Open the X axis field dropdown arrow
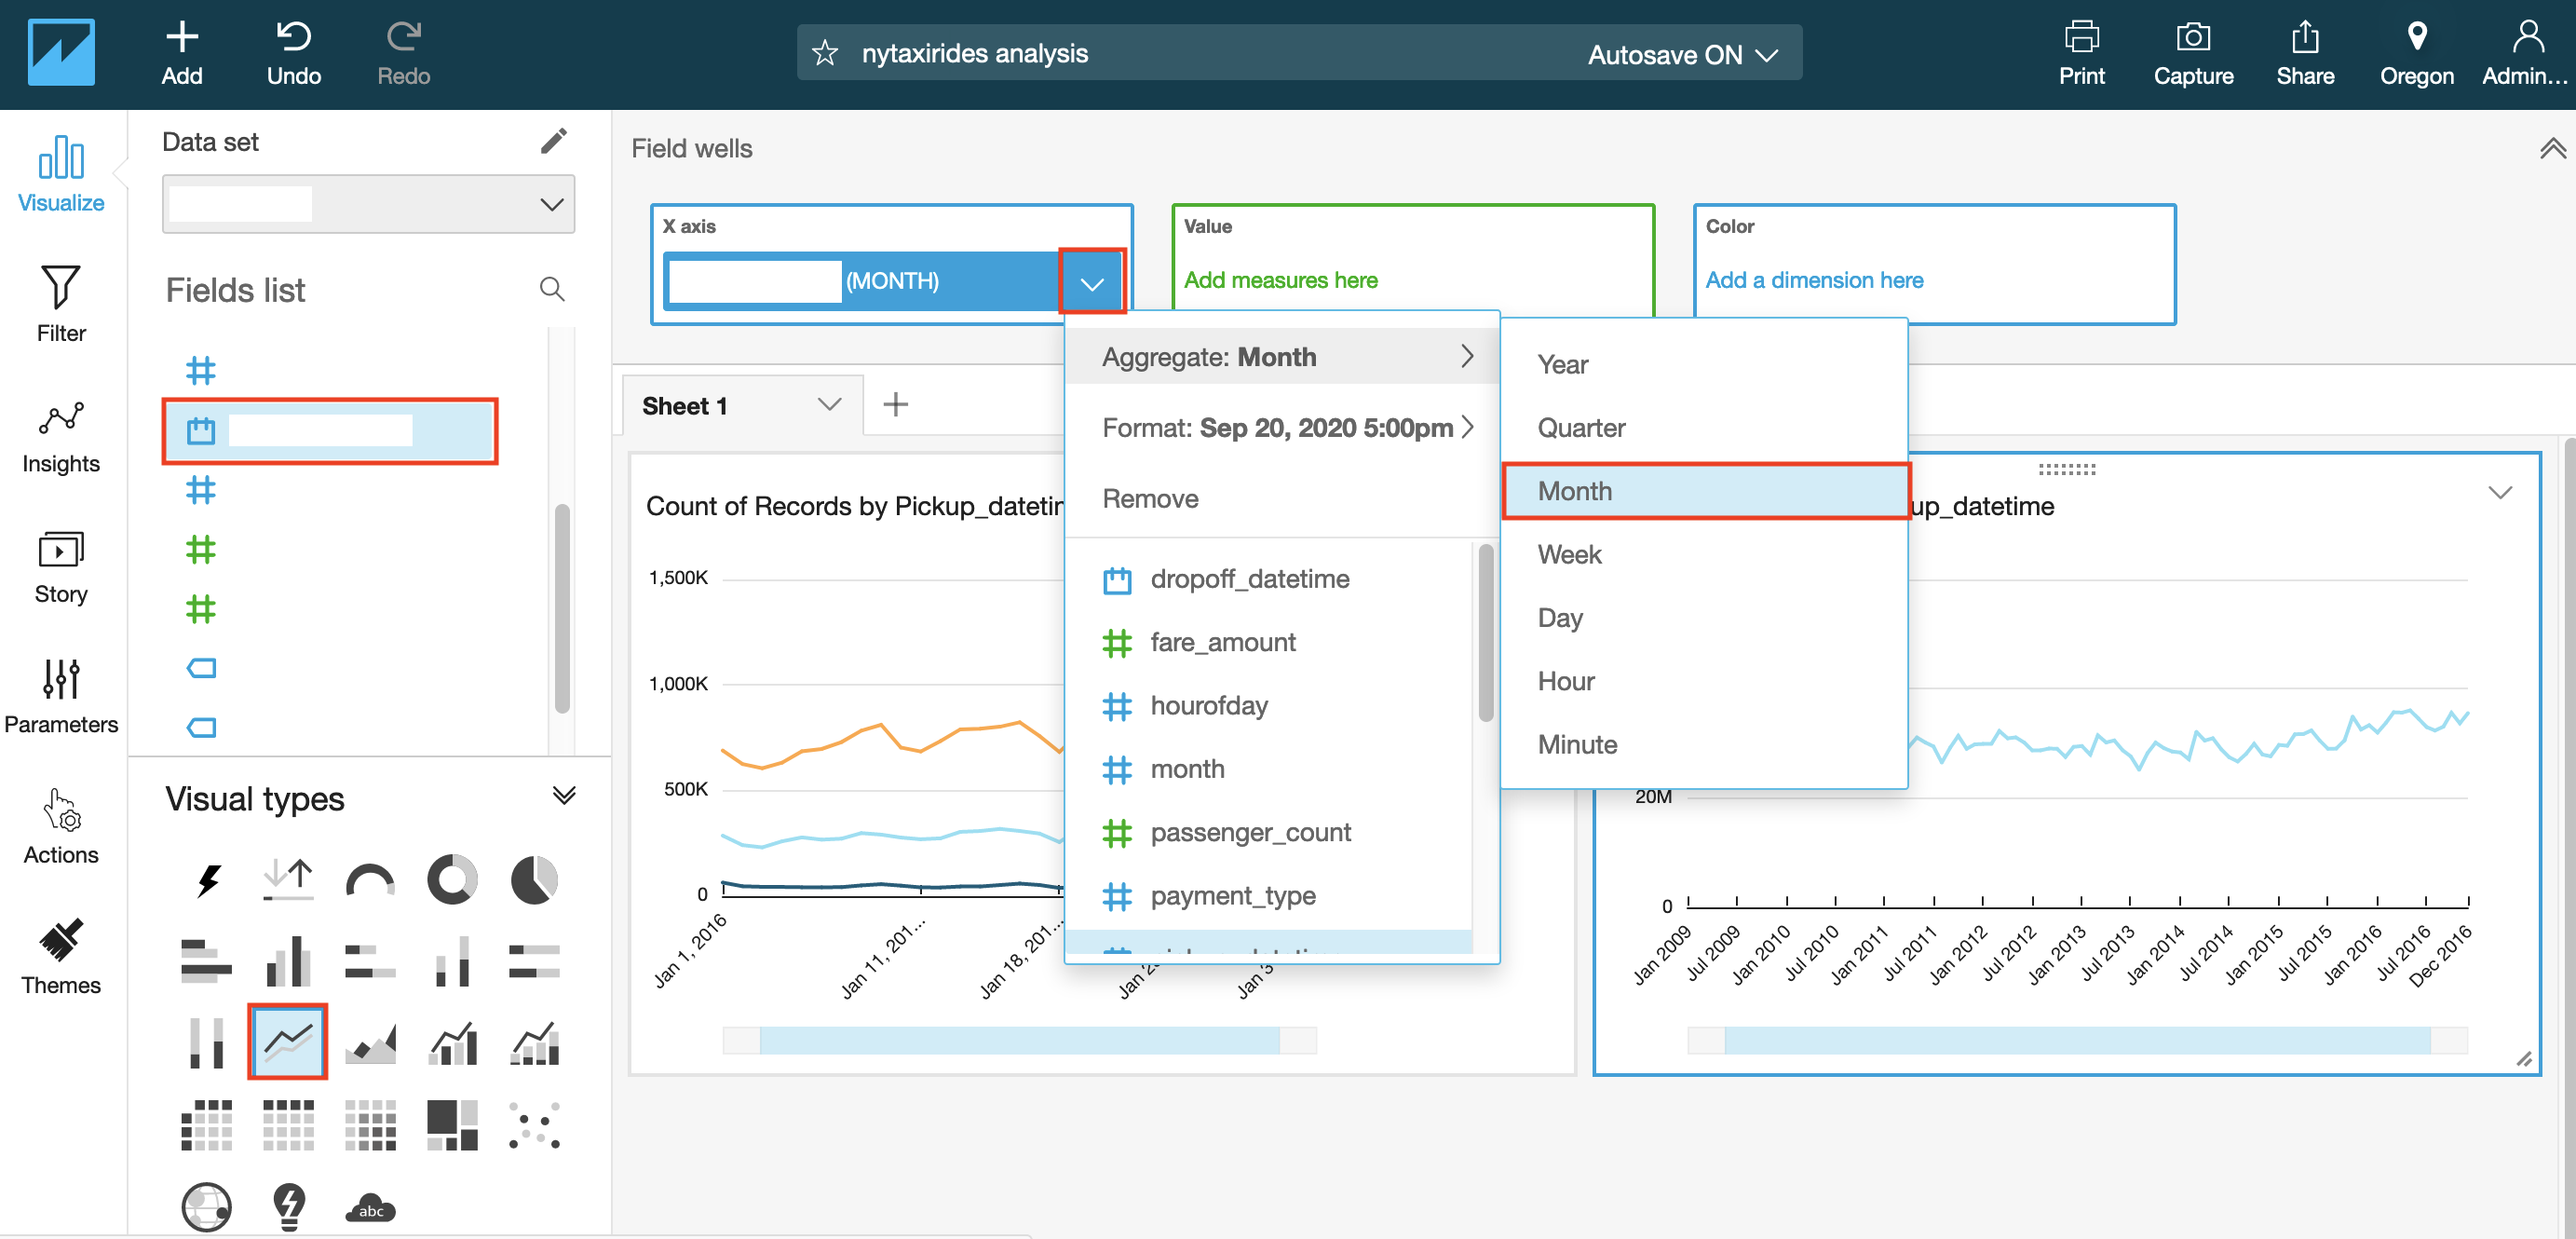The width and height of the screenshot is (2576, 1239). [1092, 283]
